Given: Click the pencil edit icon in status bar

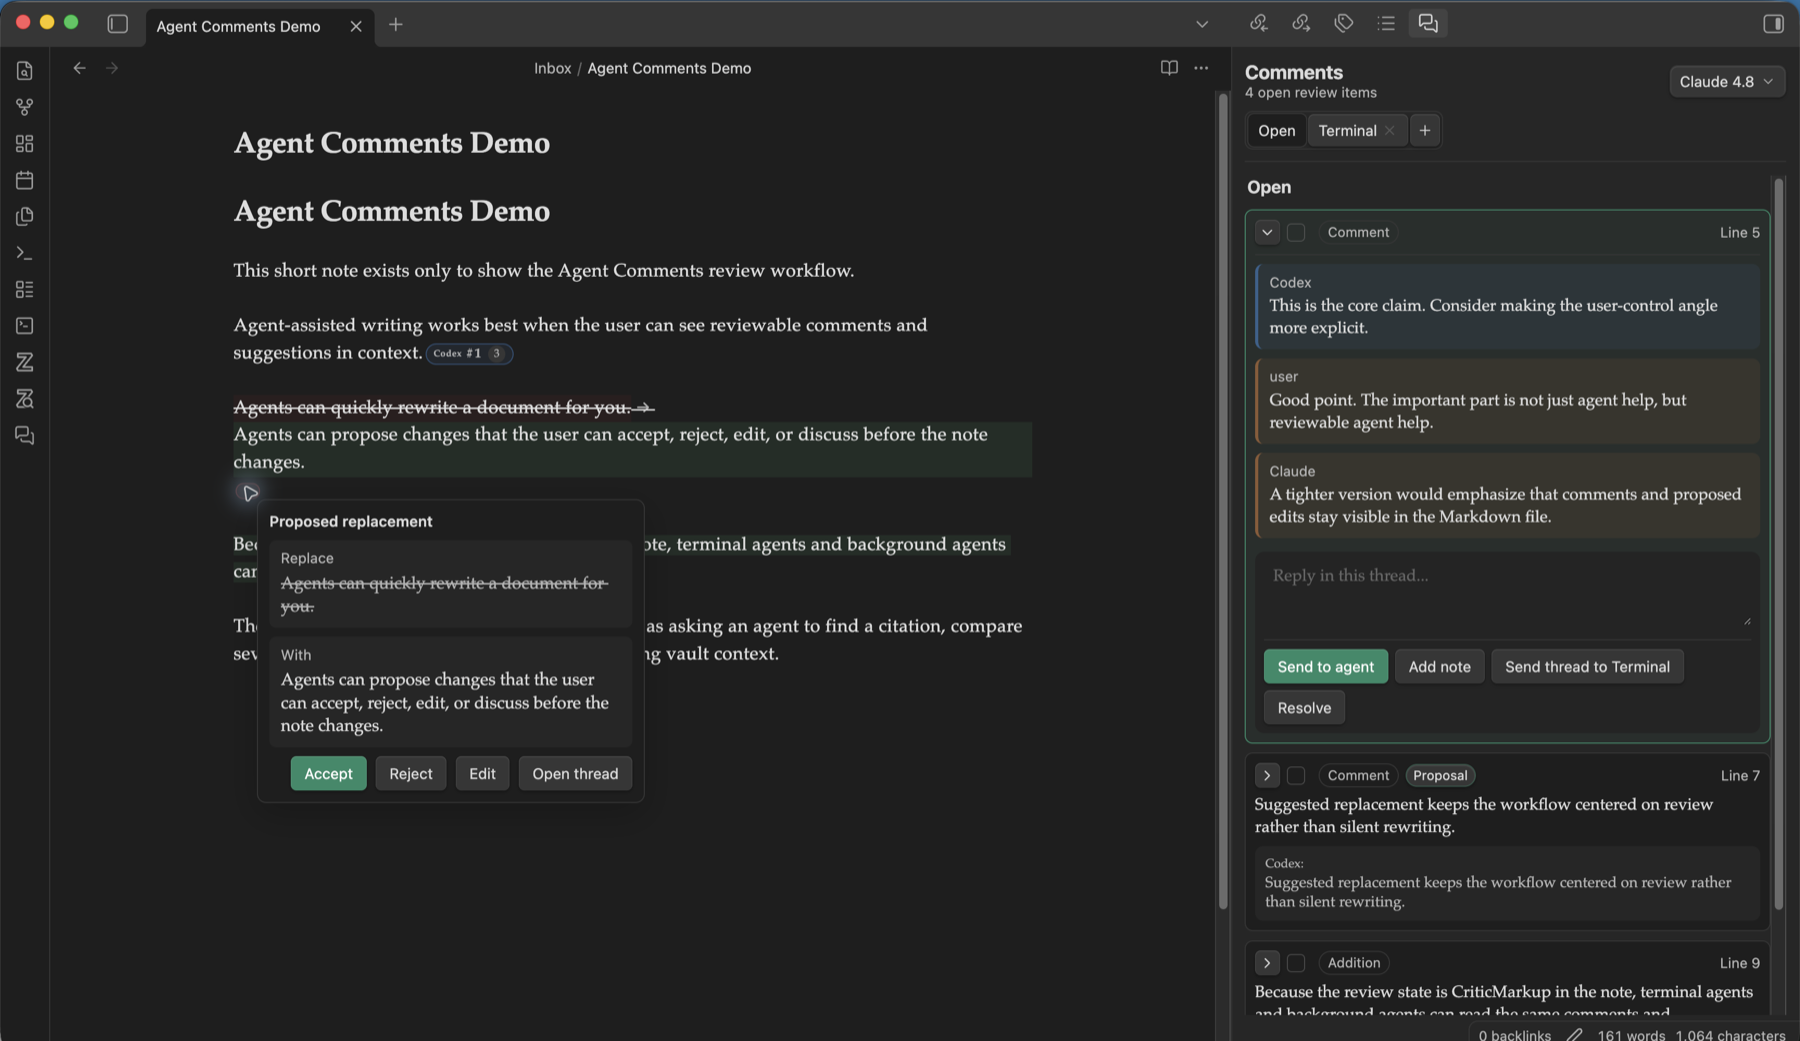Looking at the screenshot, I should coord(1574,1034).
